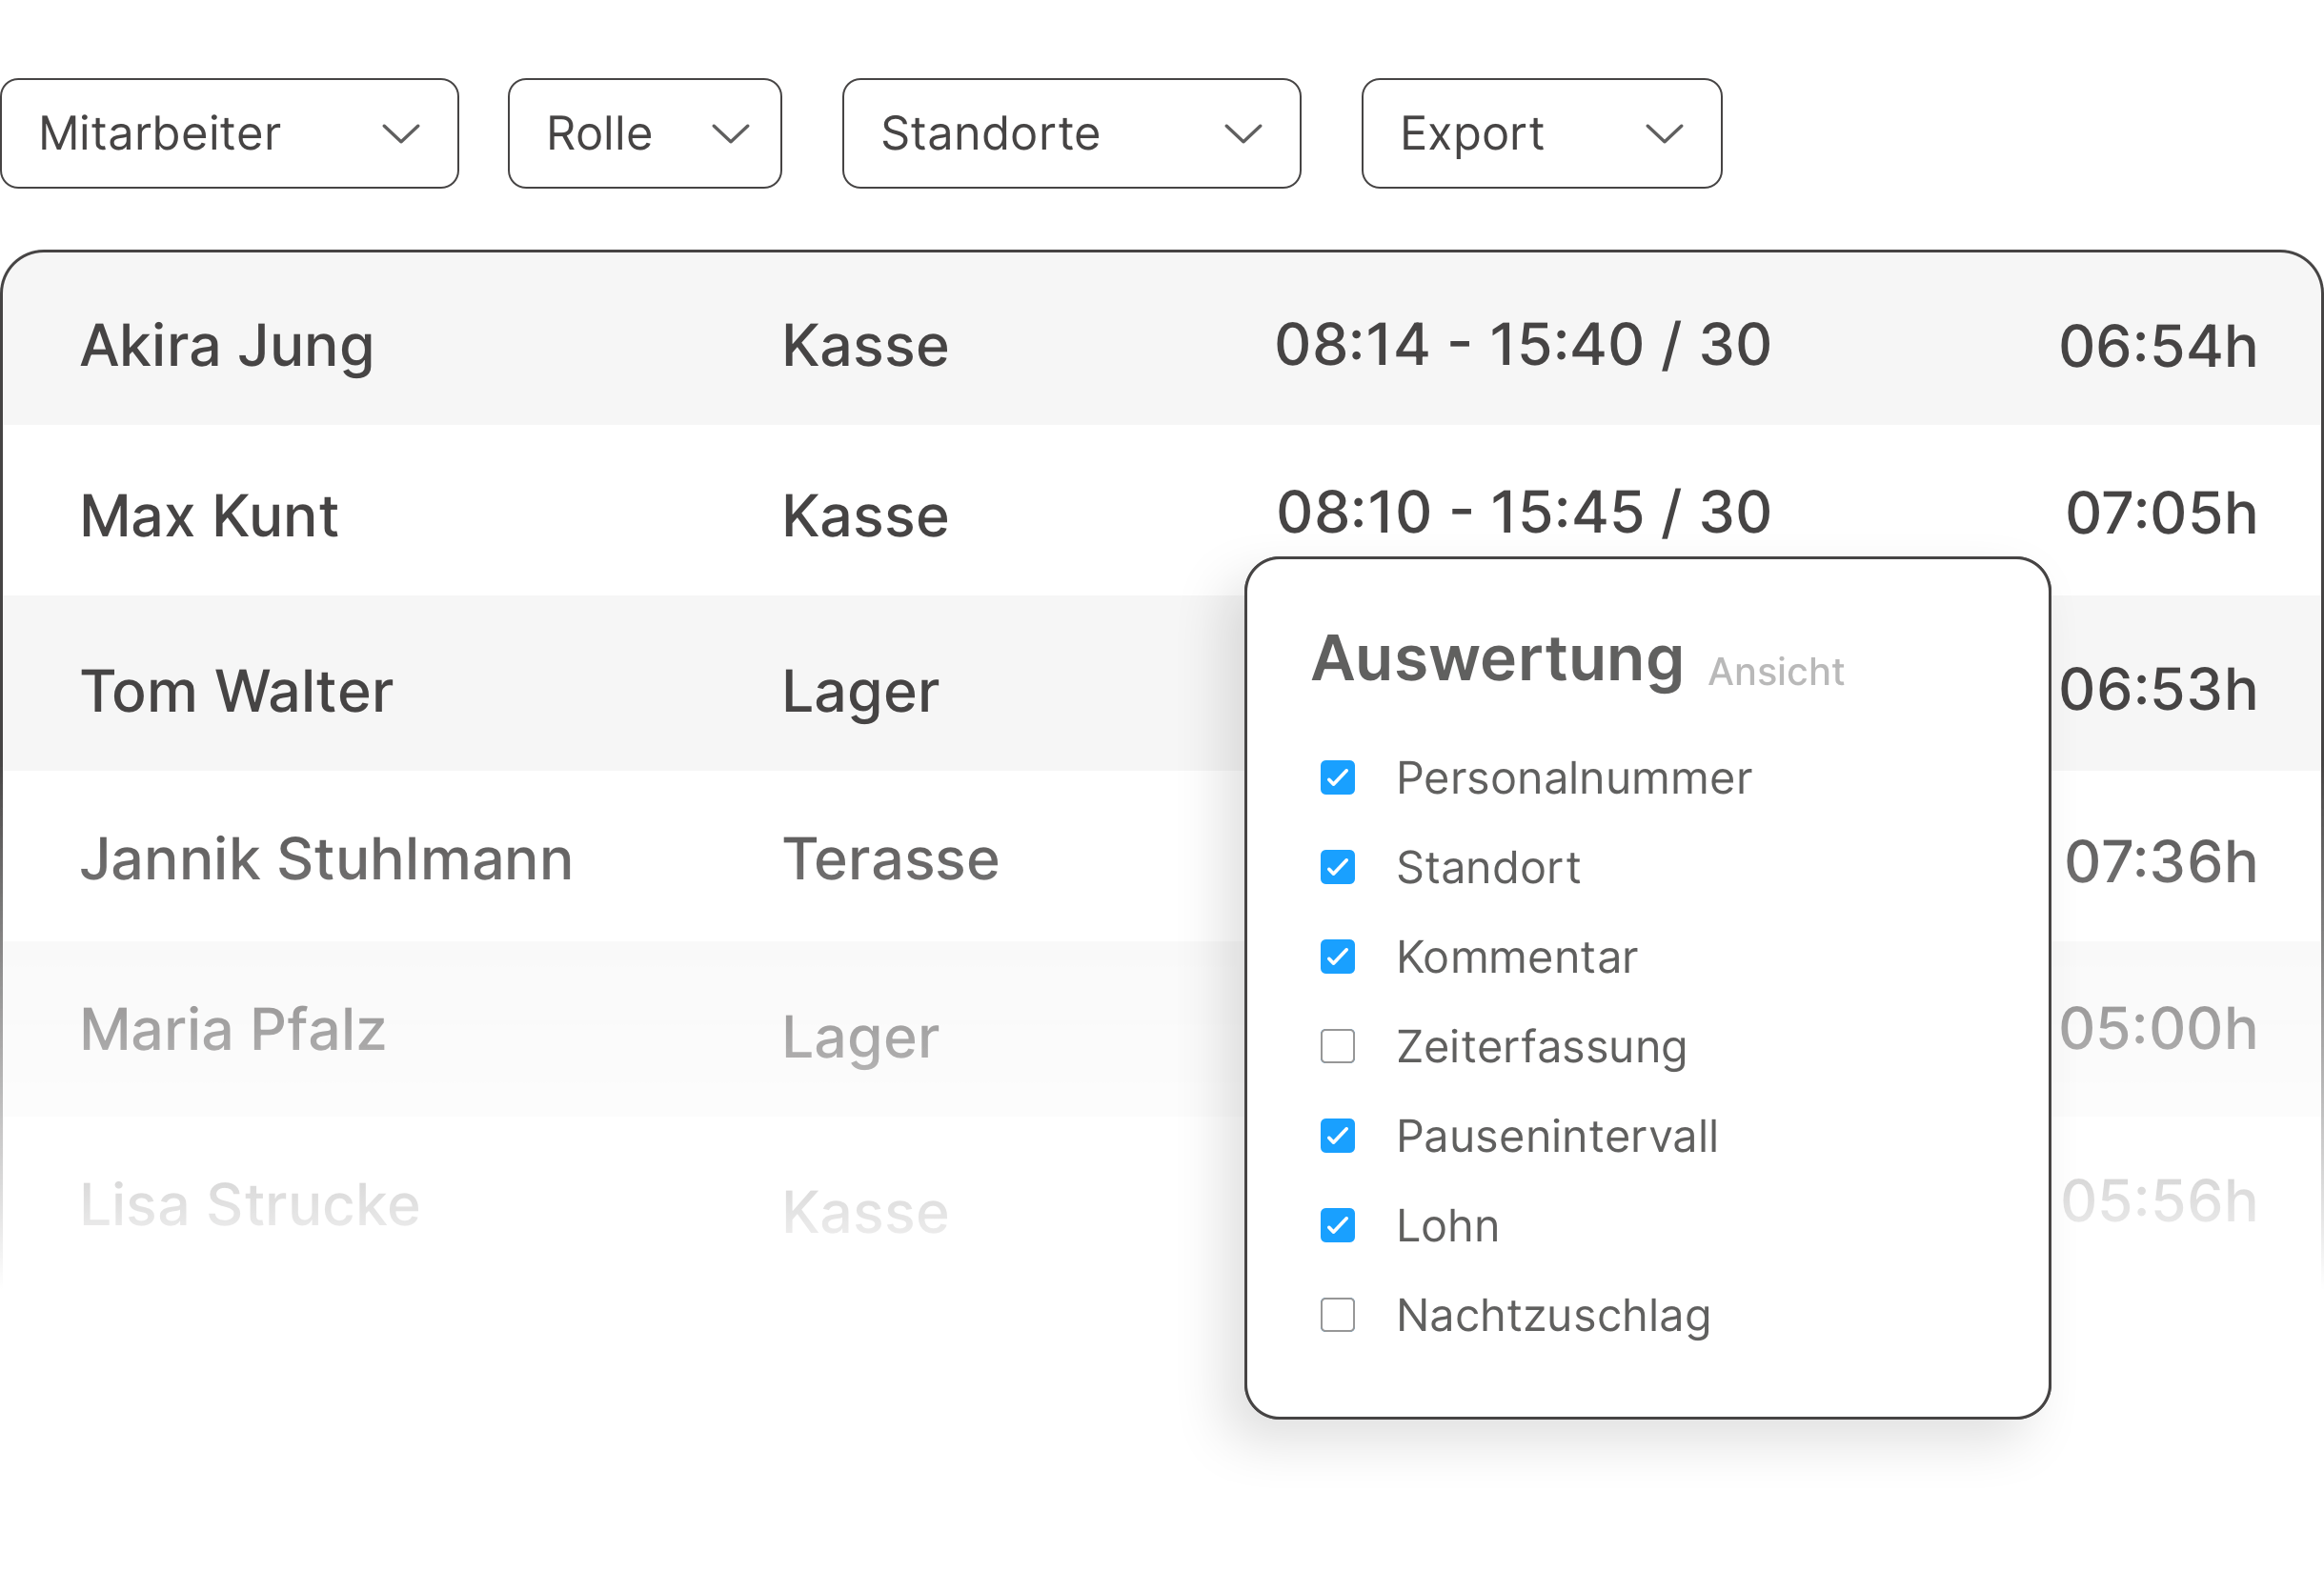Uncheck the Standort option
2324x1572 pixels.
pos(1337,867)
